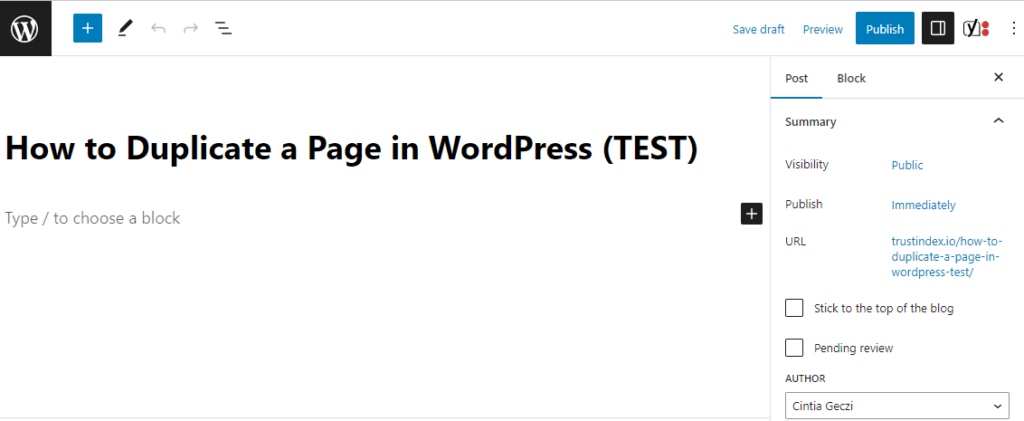The height and width of the screenshot is (421, 1024).
Task: Toggle the Settings sidebar panel icon
Action: point(938,29)
